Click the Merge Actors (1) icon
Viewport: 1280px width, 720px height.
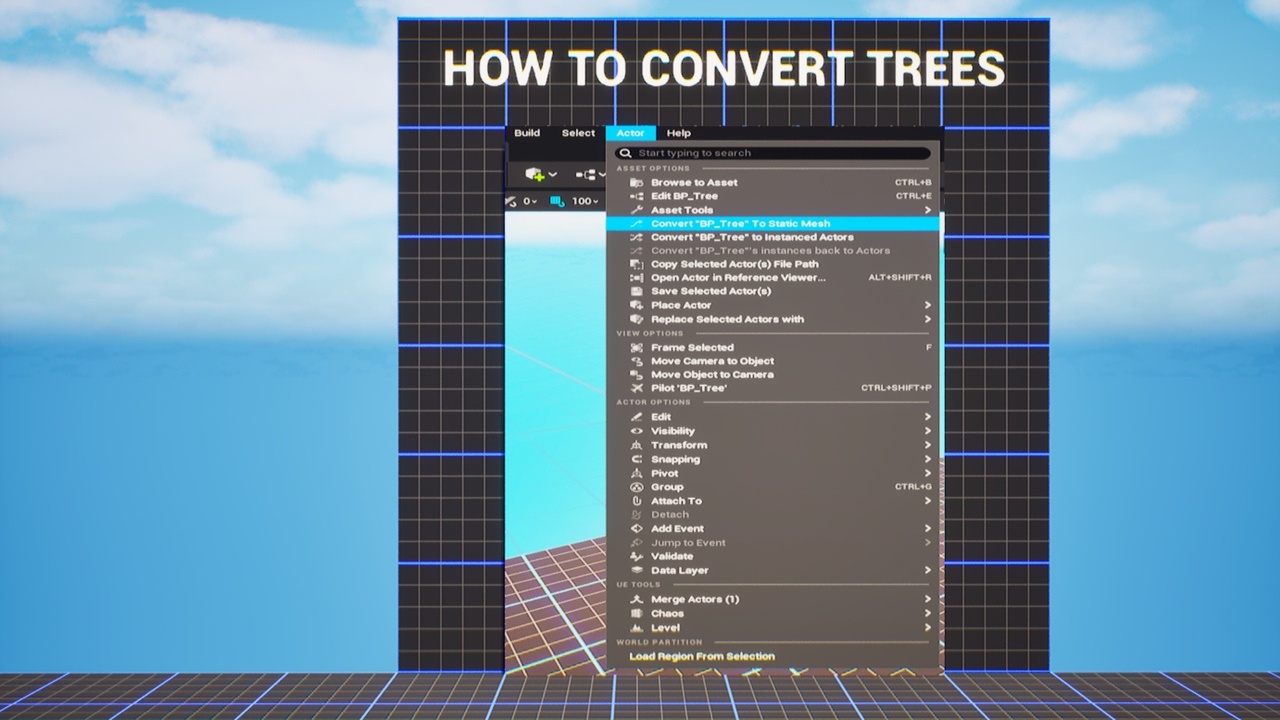coord(637,599)
